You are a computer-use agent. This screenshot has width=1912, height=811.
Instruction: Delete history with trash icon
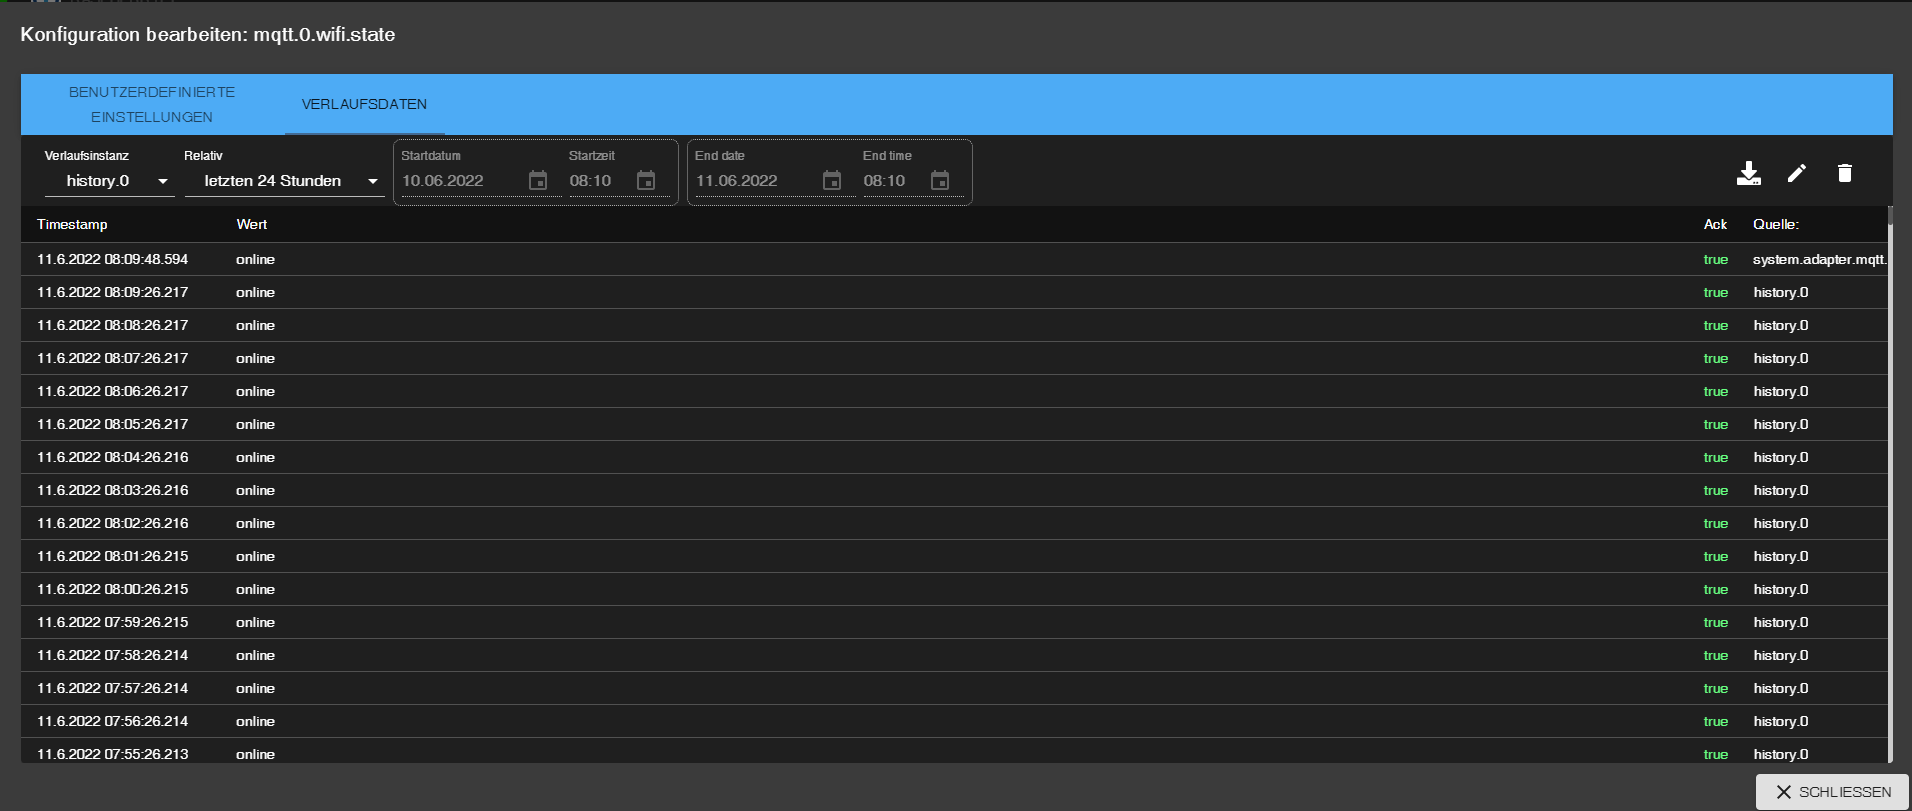pyautogui.click(x=1844, y=173)
